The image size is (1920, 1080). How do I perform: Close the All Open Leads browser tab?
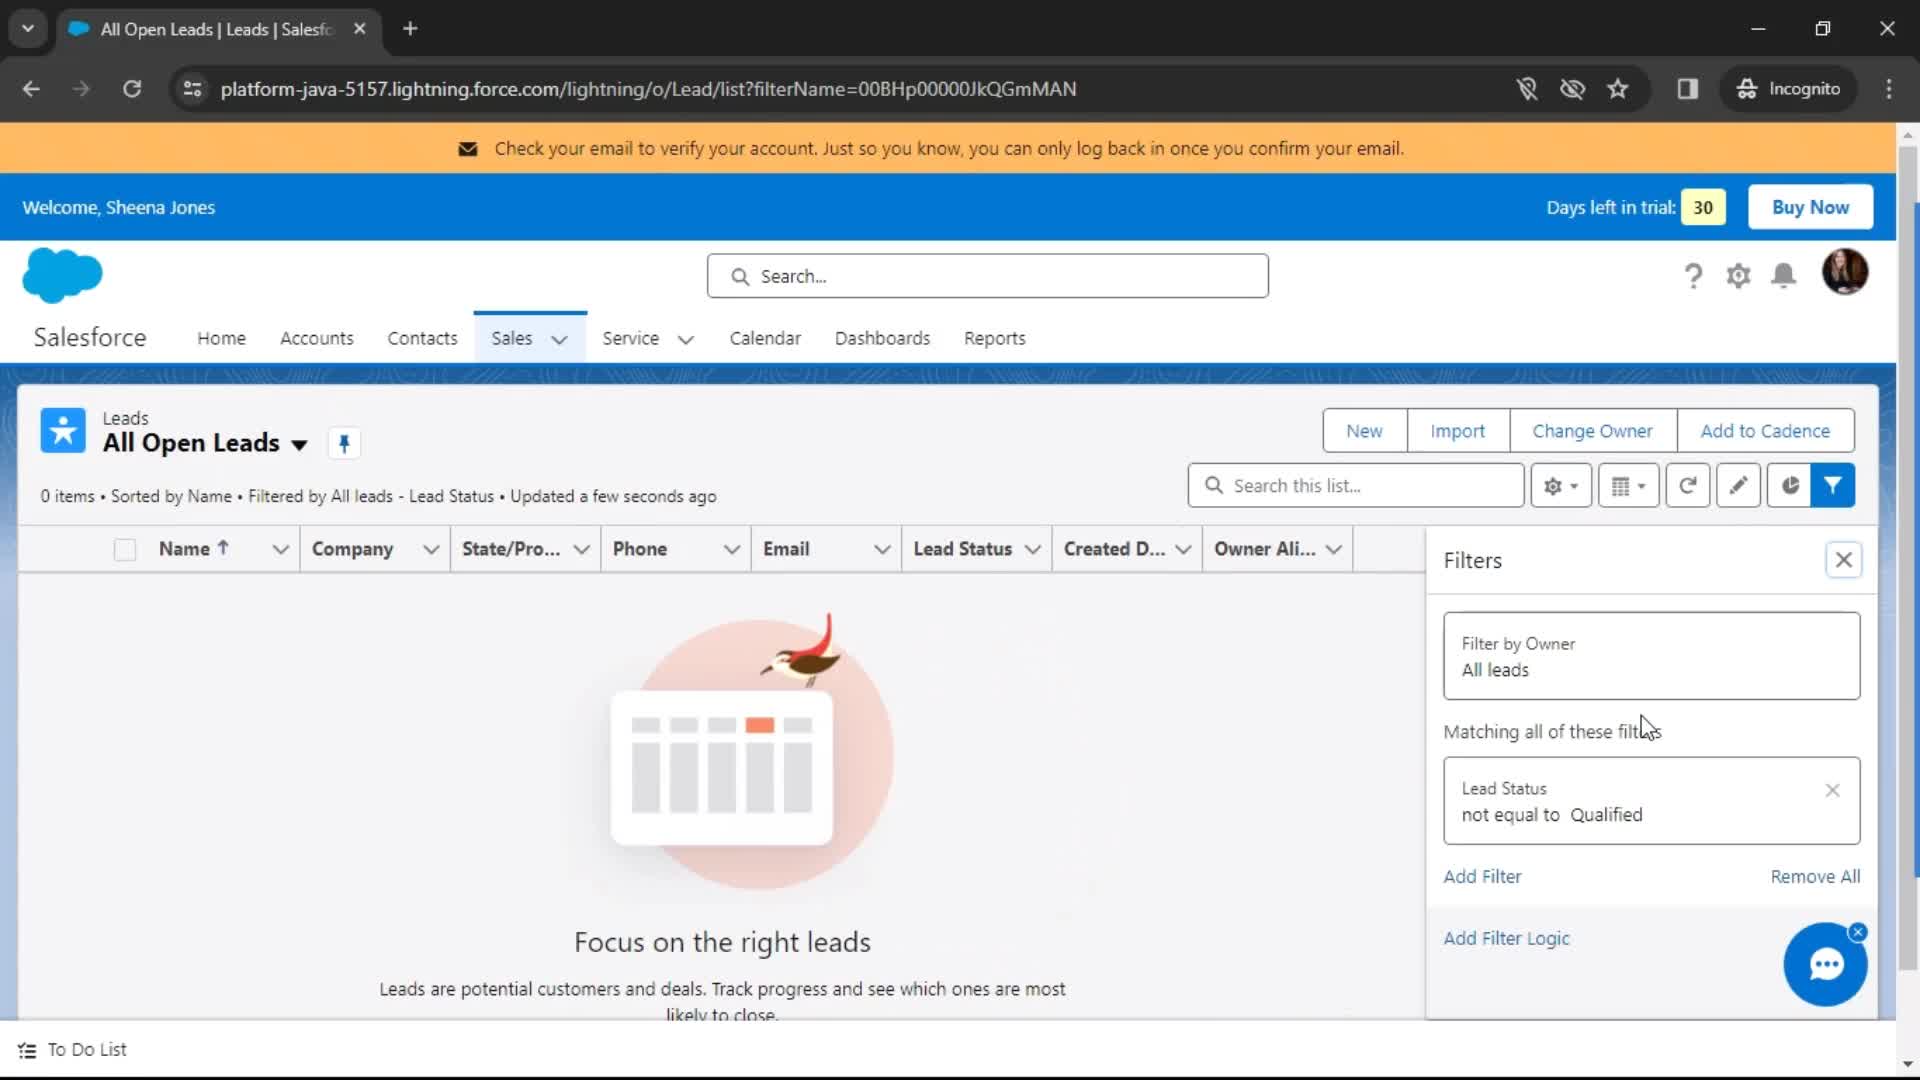pos(360,29)
